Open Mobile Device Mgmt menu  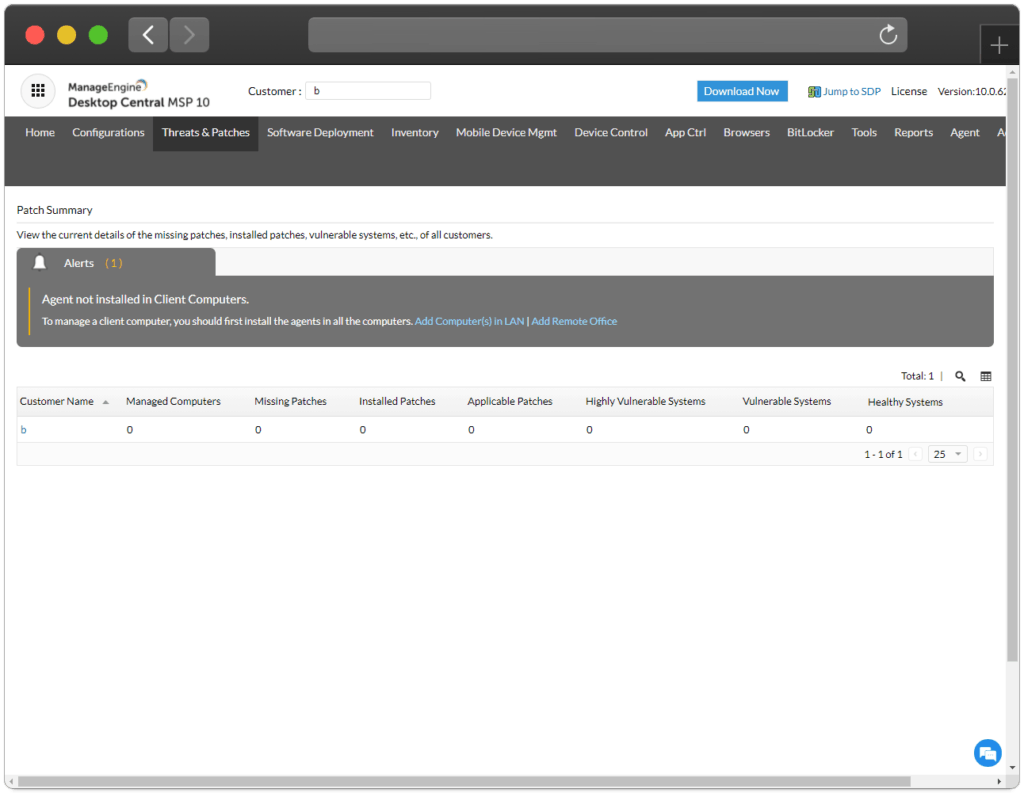coord(506,133)
